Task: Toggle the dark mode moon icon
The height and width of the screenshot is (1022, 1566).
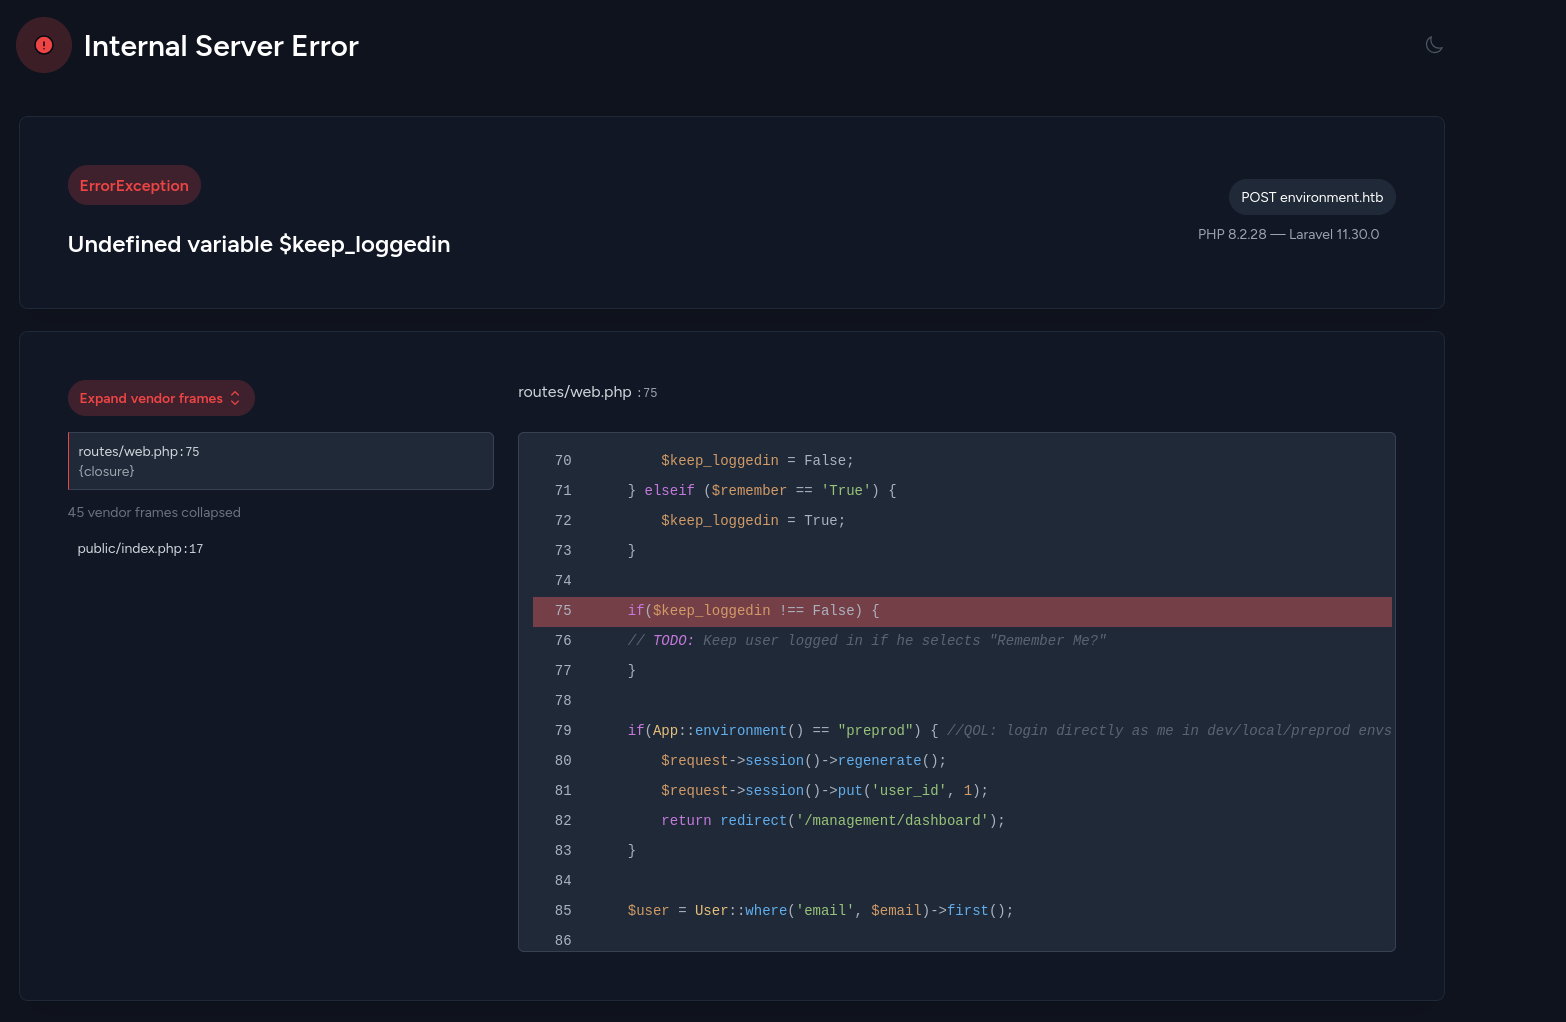Action: pyautogui.click(x=1434, y=45)
